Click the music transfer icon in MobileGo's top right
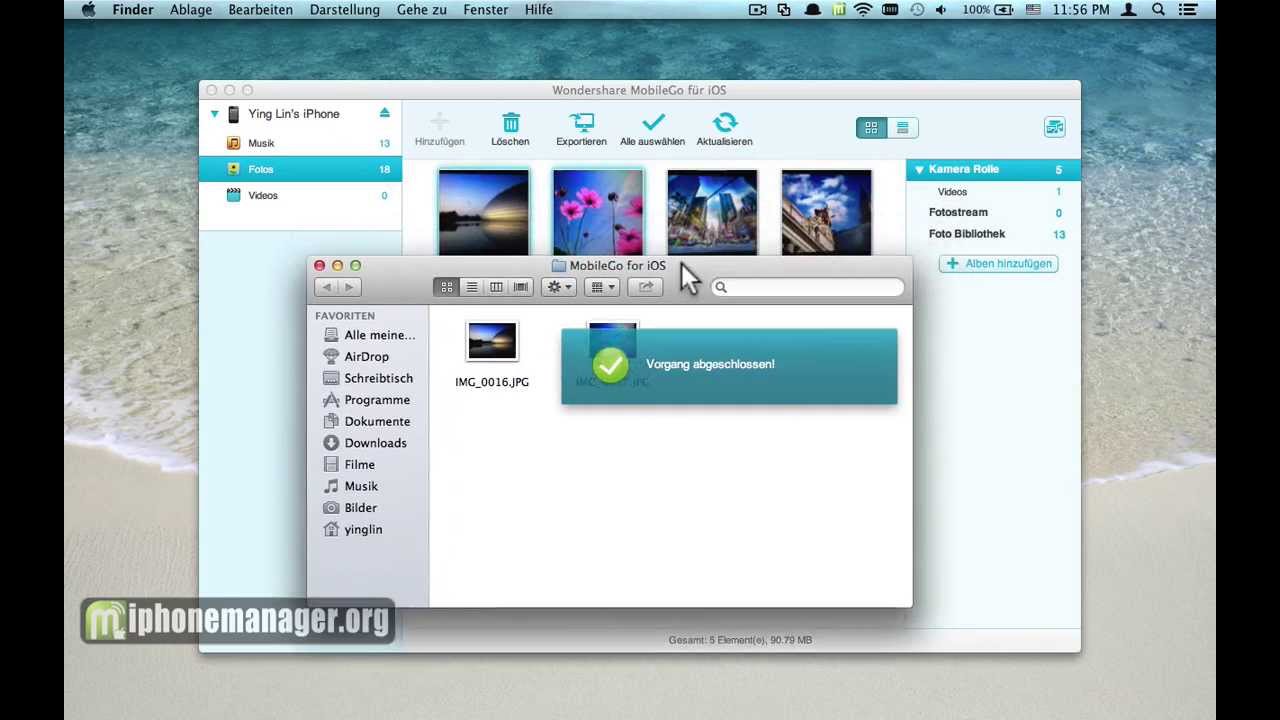 (x=1054, y=128)
